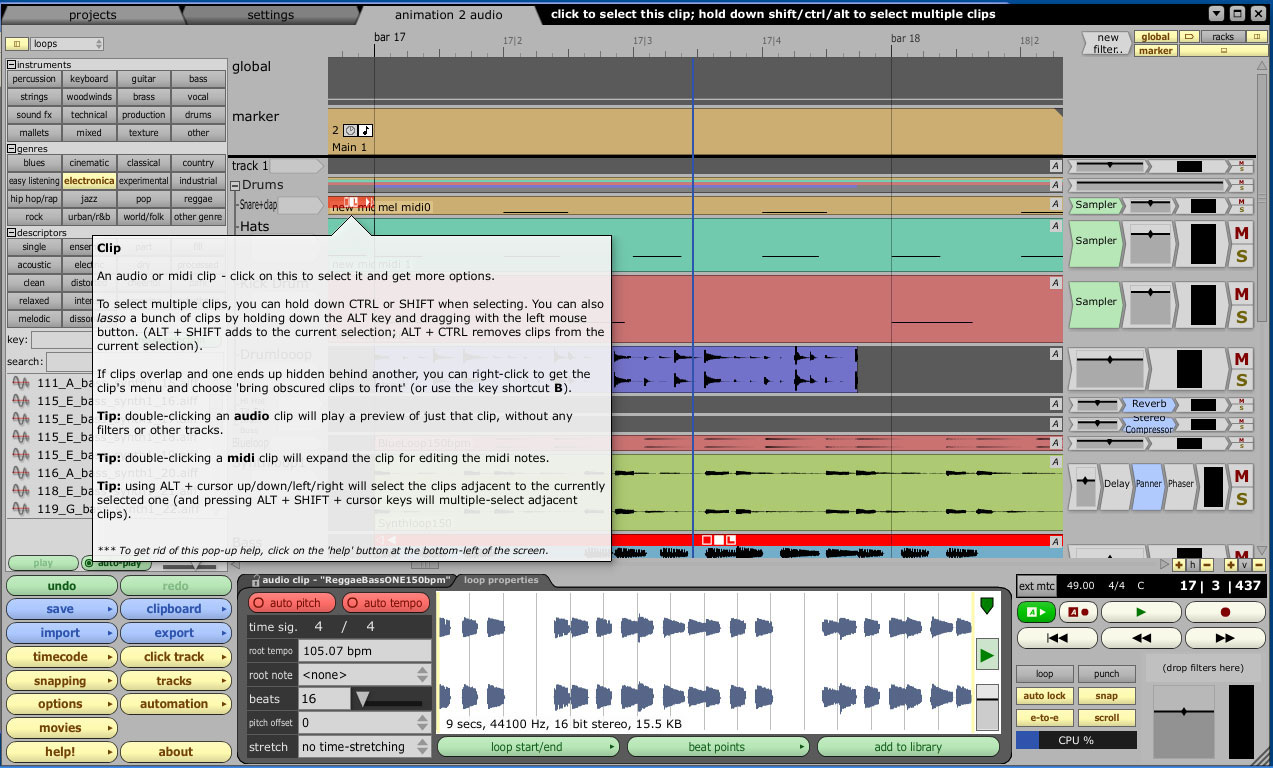Open the loops browser type dropdown

[67, 44]
